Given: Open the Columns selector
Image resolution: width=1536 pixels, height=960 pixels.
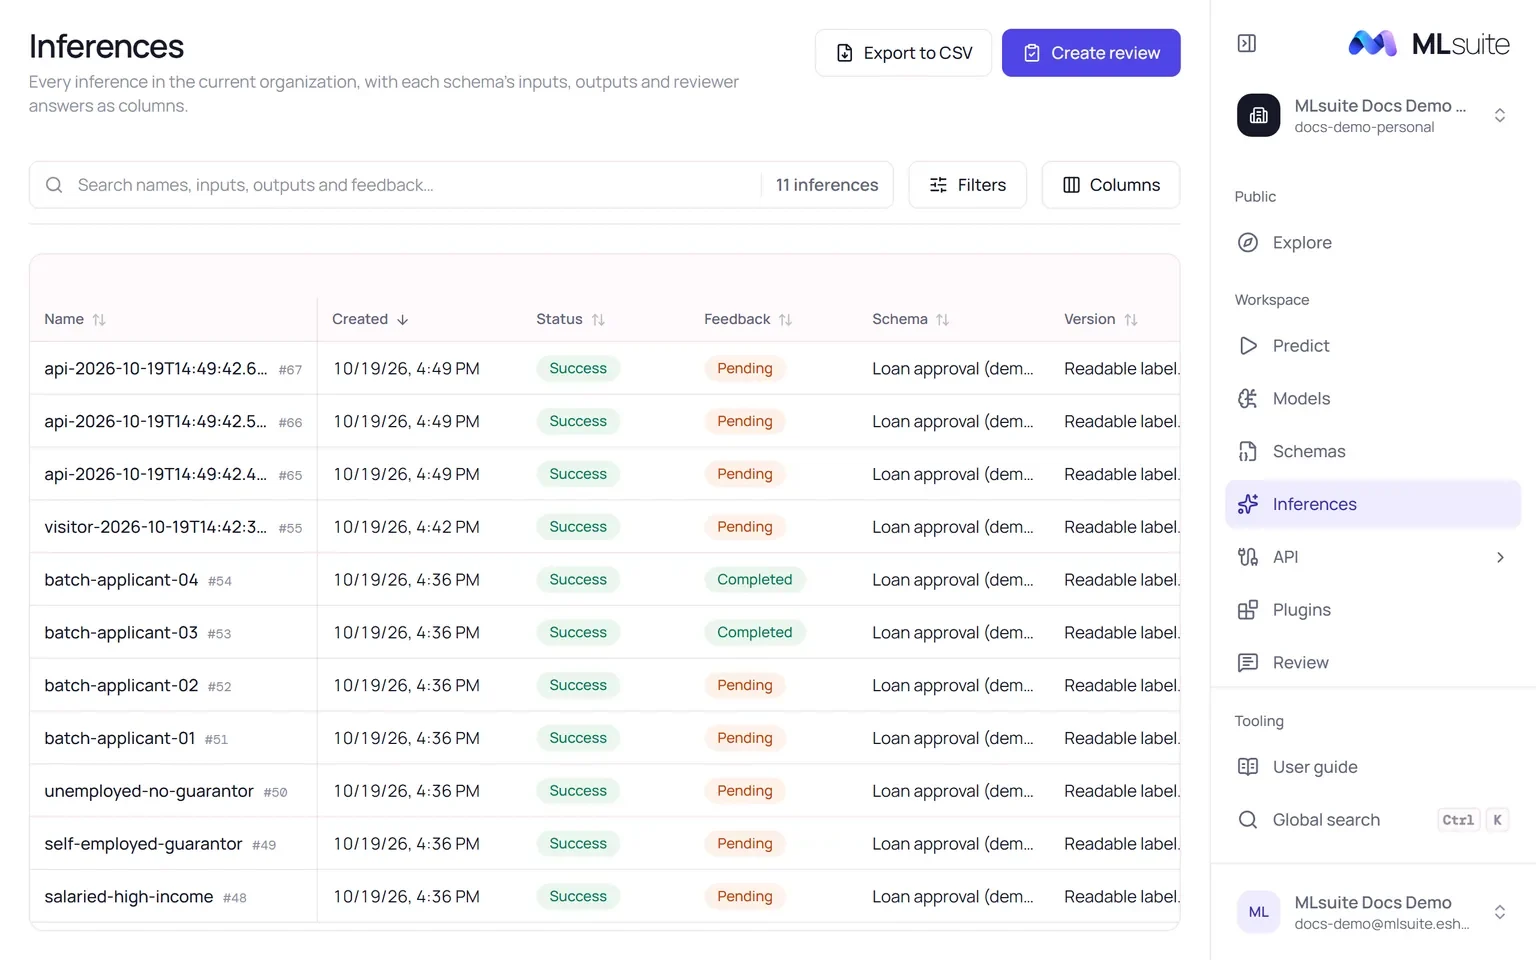Looking at the screenshot, I should point(1110,185).
